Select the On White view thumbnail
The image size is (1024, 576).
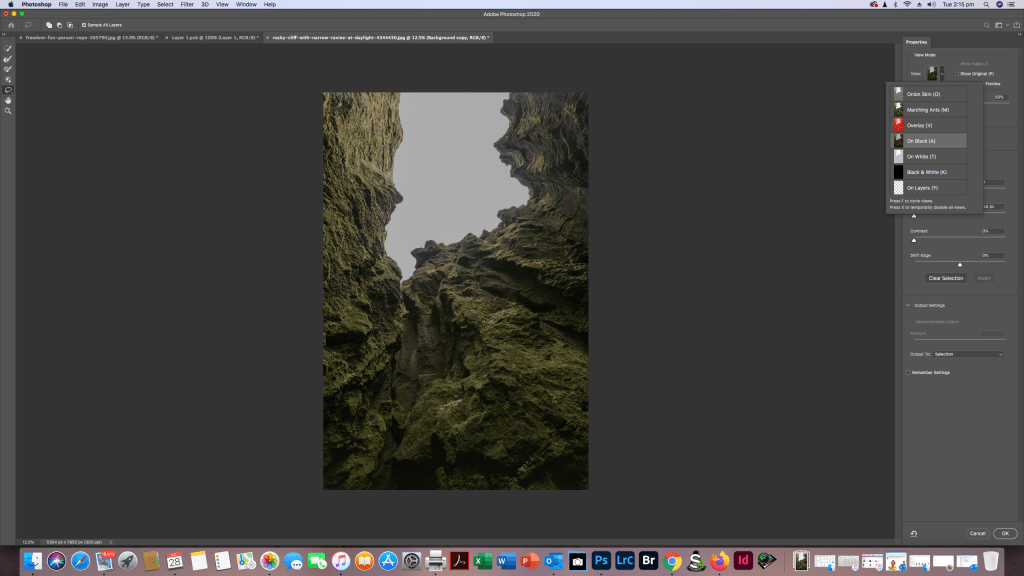coord(898,157)
